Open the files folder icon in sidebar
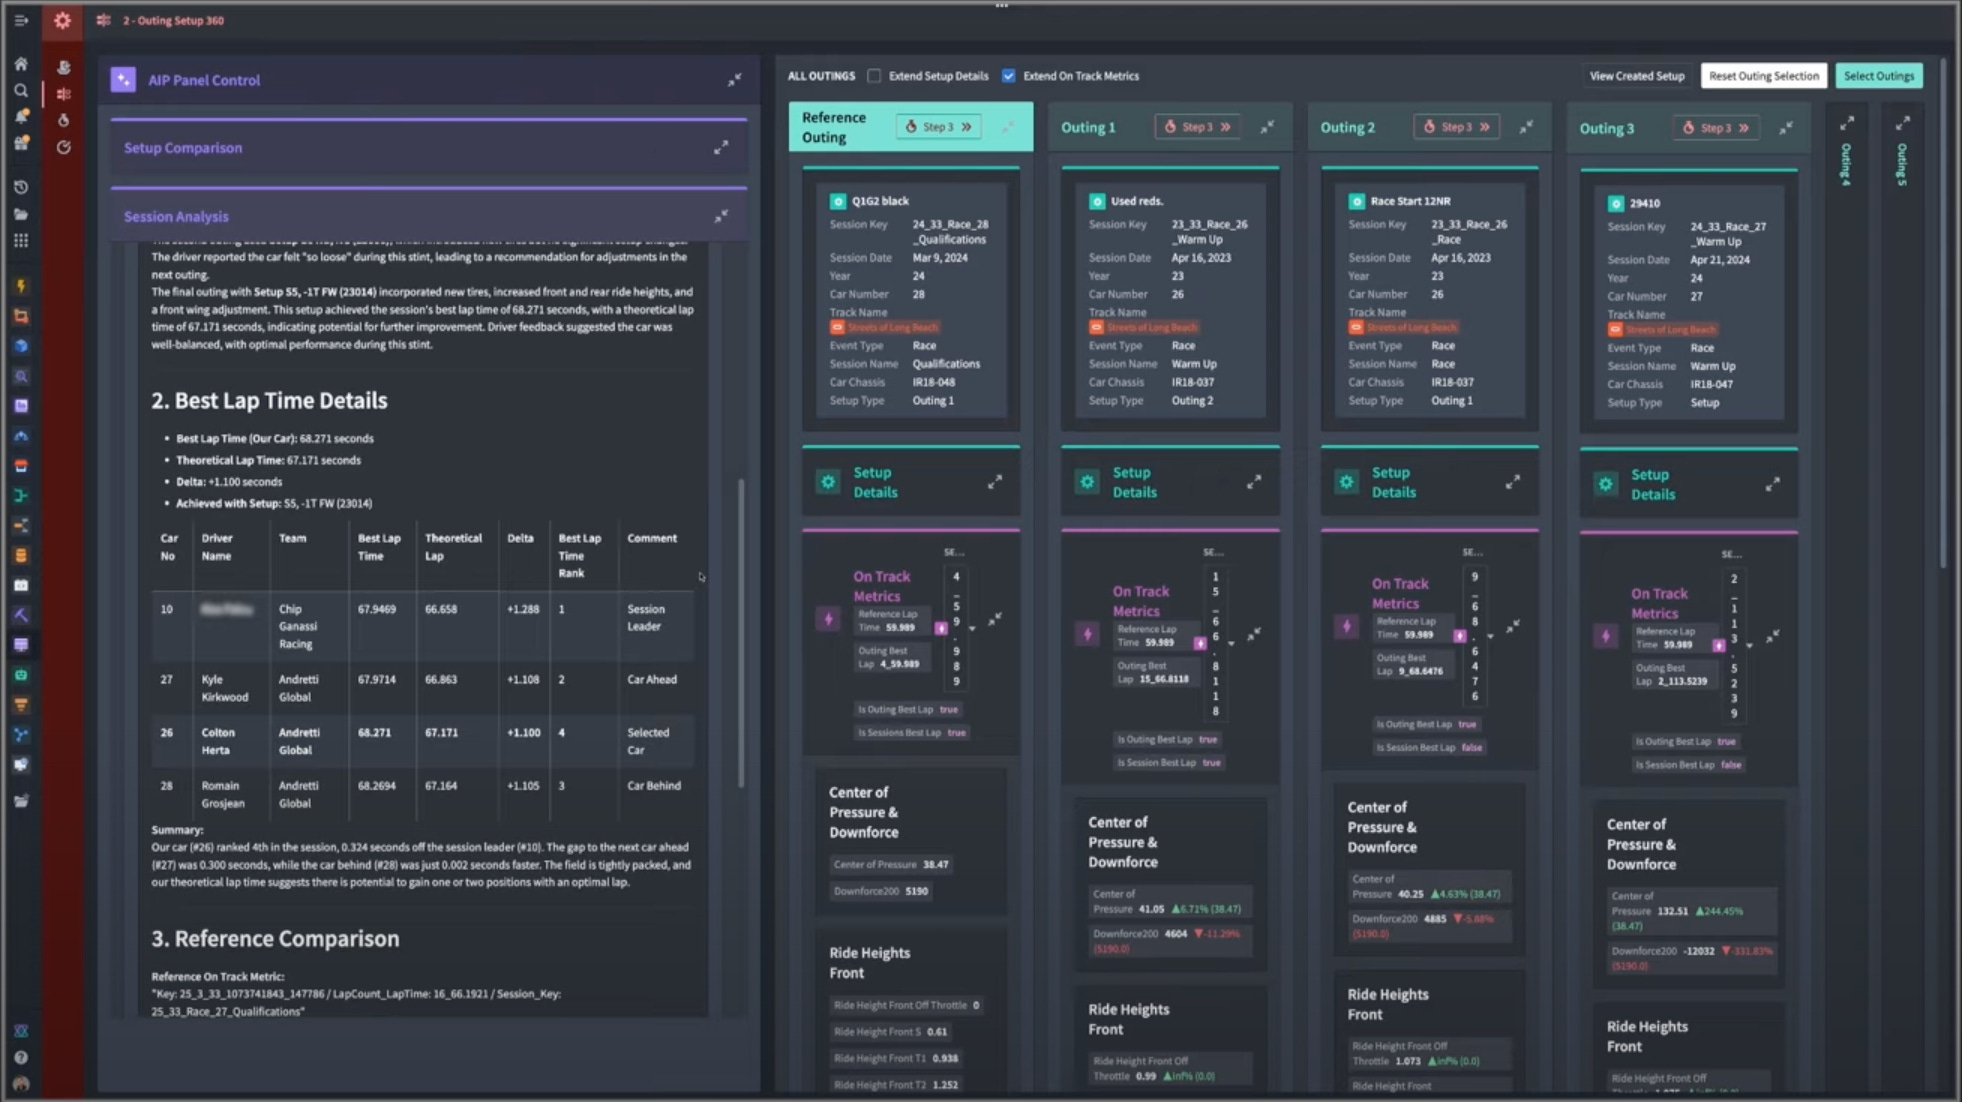The width and height of the screenshot is (1962, 1102). tap(20, 214)
